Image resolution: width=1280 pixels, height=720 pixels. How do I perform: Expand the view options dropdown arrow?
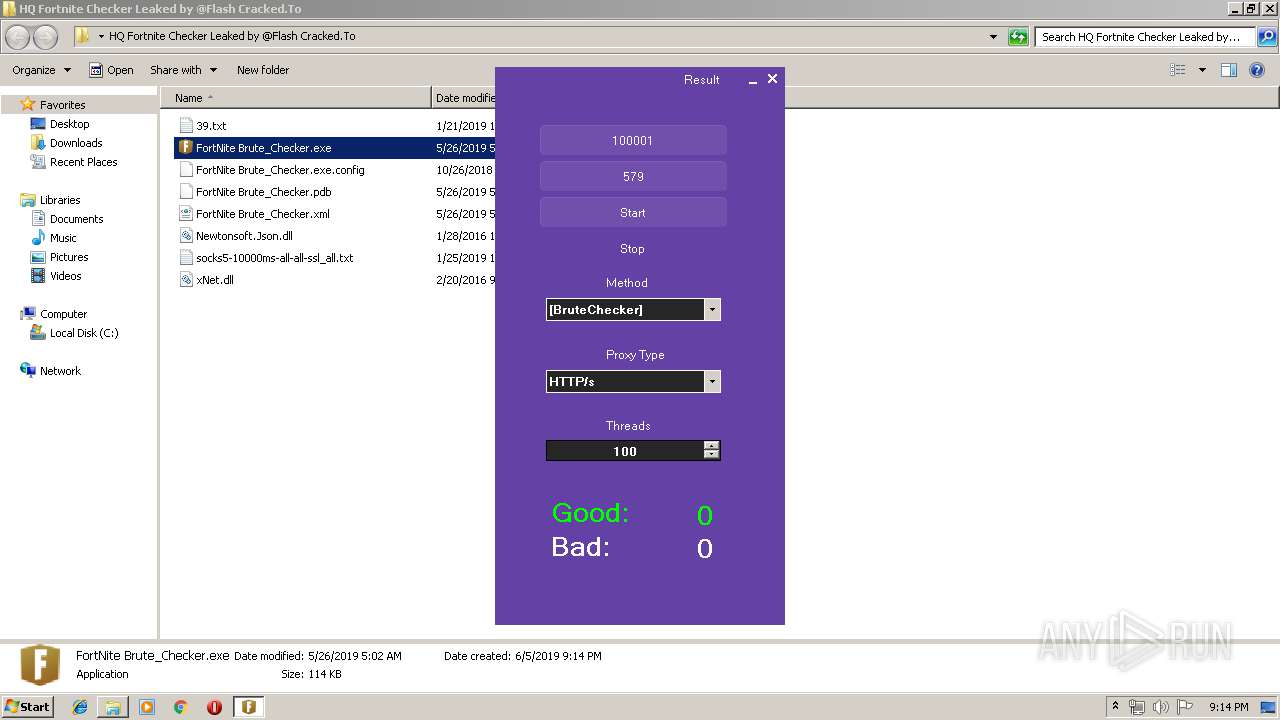click(x=1202, y=70)
